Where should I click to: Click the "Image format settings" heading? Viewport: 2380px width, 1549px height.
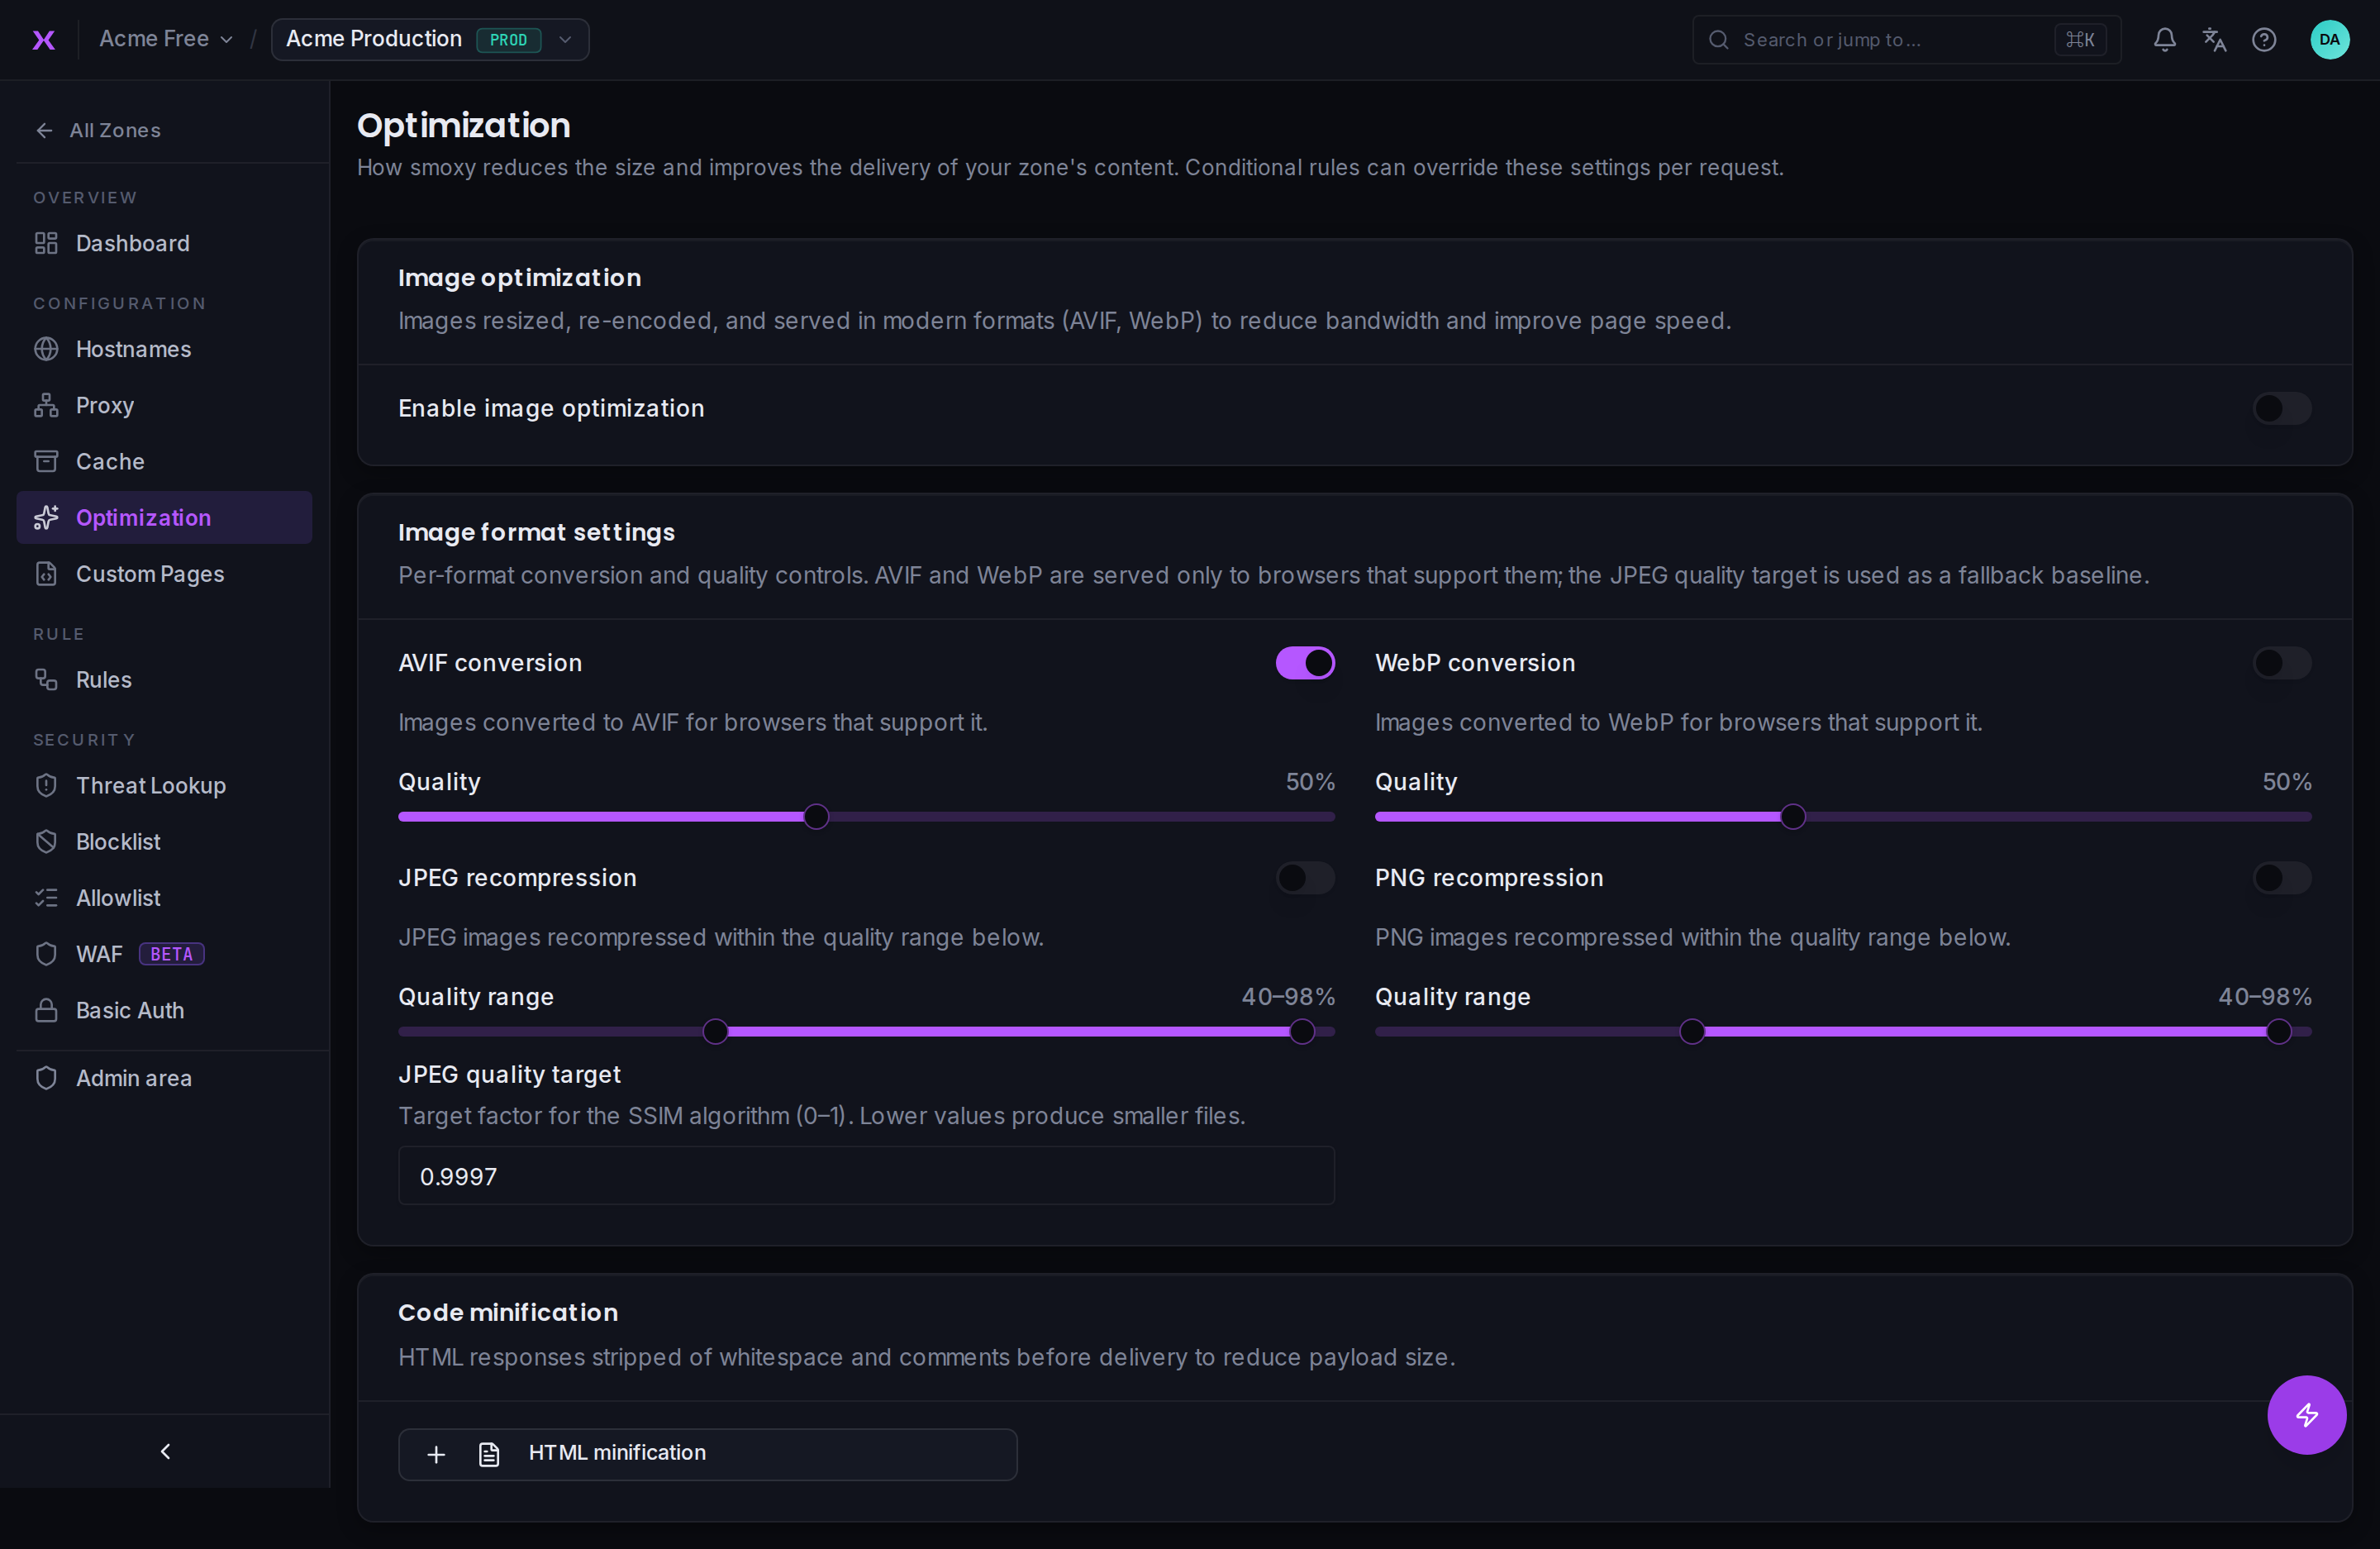pos(536,532)
